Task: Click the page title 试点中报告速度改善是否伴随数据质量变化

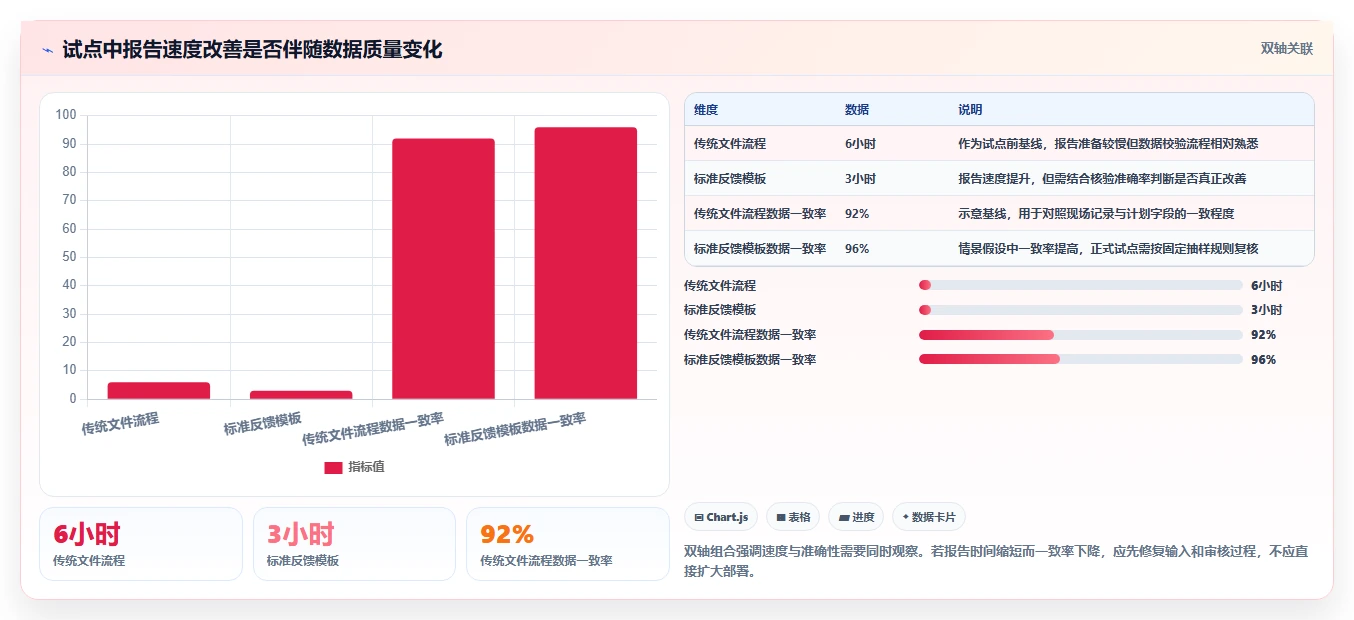Action: click(252, 49)
